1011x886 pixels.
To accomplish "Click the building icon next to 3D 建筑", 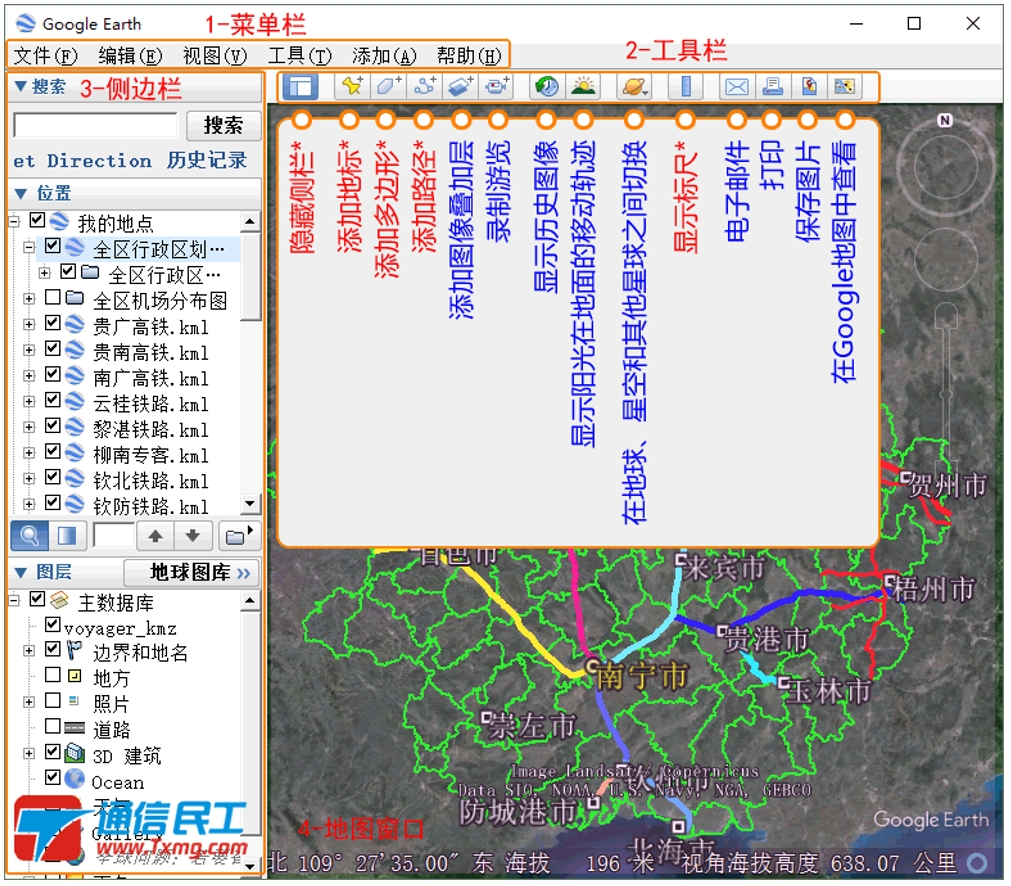I will pos(75,753).
